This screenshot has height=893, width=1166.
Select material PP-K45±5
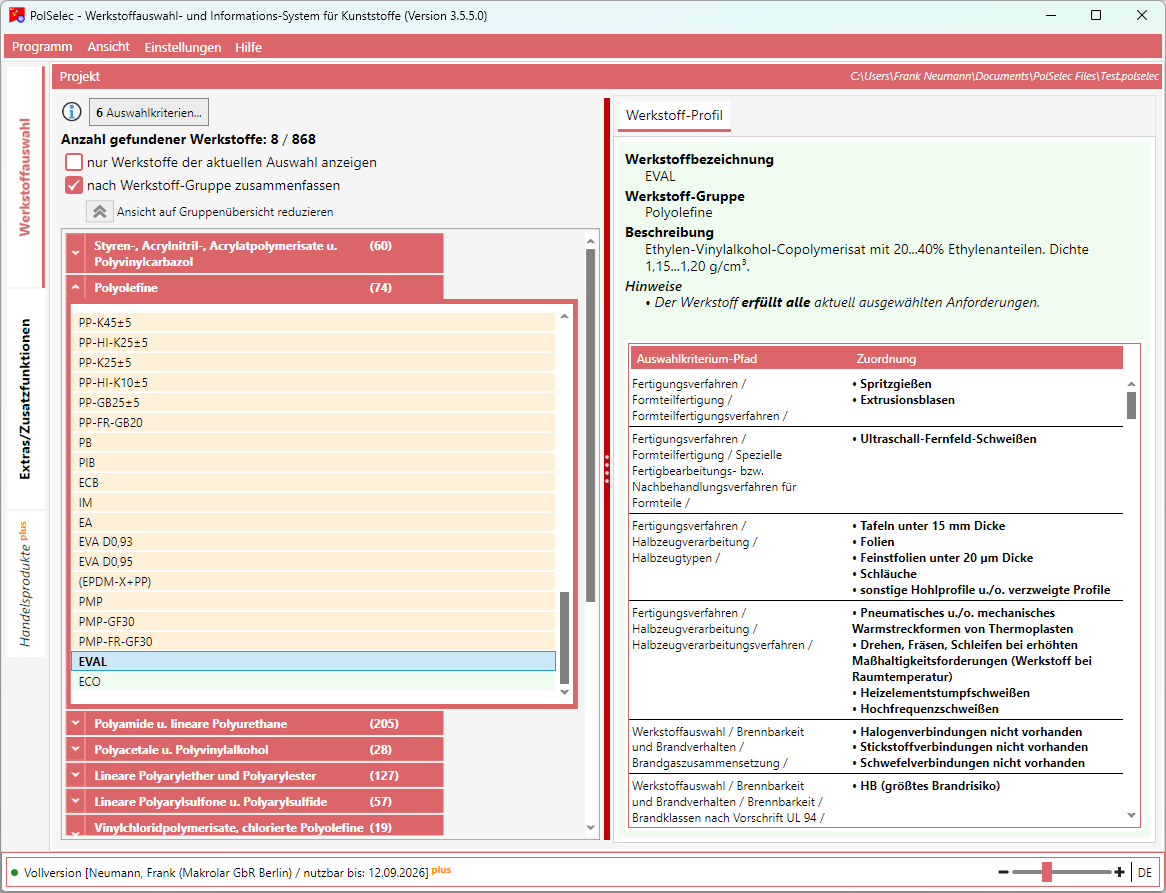tap(314, 323)
